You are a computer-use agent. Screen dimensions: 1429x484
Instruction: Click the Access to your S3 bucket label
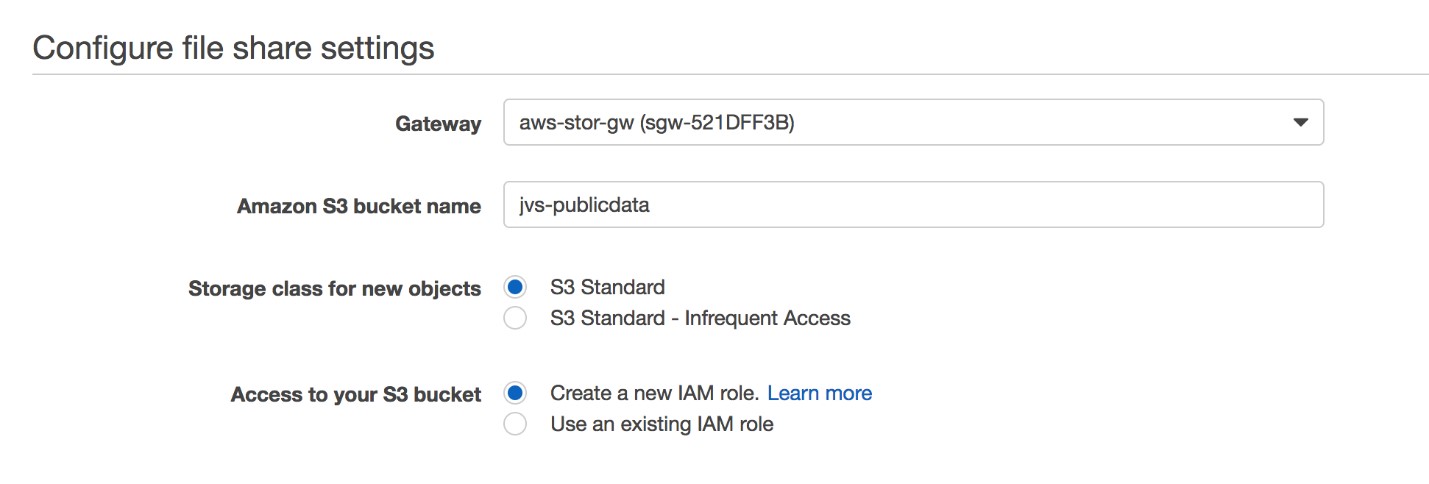pos(356,394)
